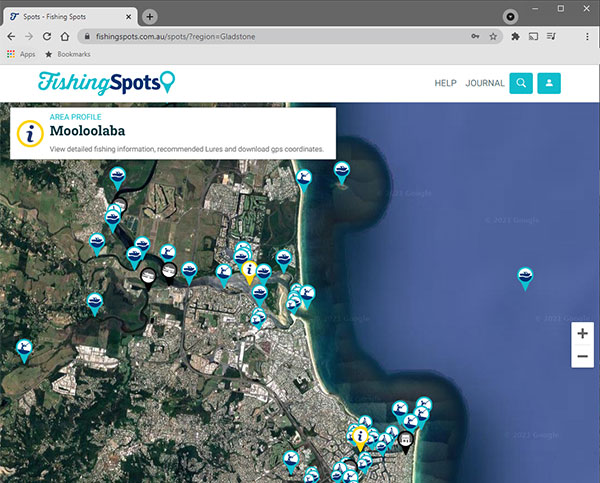Screen dimensions: 600x483
Task: Open the user account button
Action: [549, 83]
